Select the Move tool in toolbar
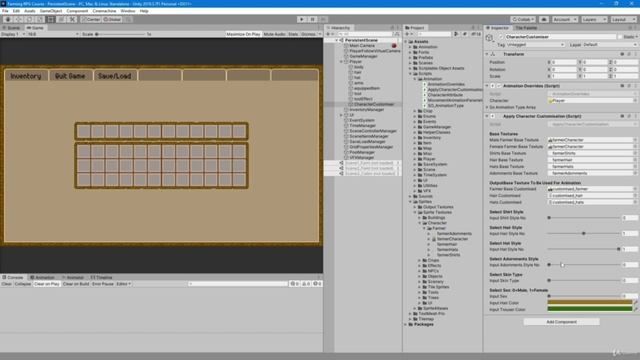 point(19,20)
